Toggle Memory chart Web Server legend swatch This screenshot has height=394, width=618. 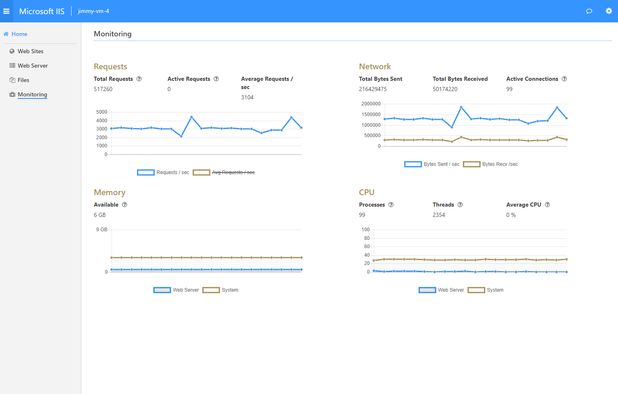tap(162, 290)
